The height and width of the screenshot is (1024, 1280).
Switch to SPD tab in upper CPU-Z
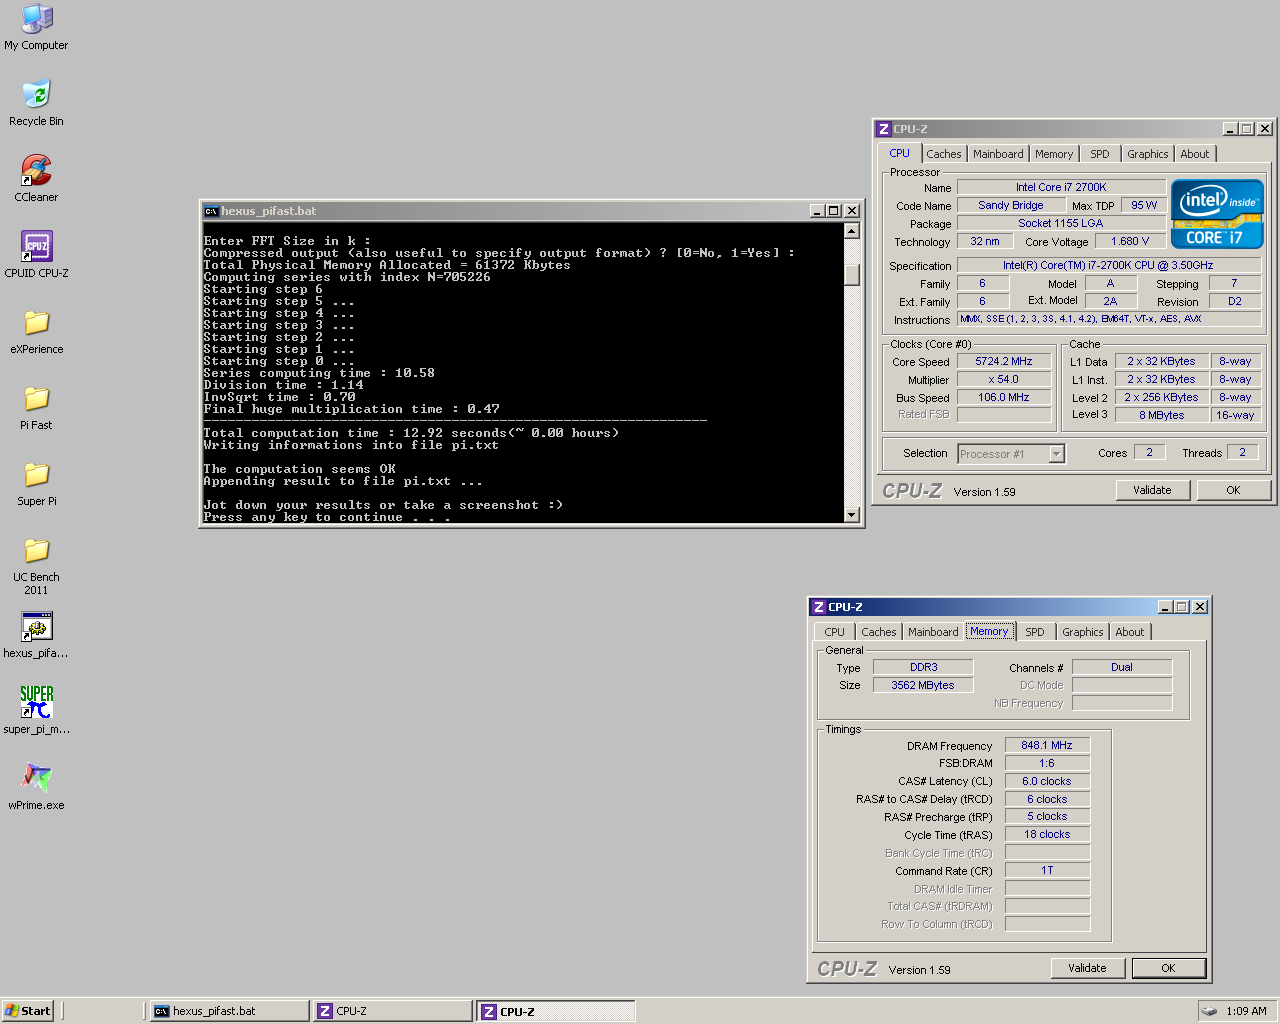click(x=1099, y=154)
